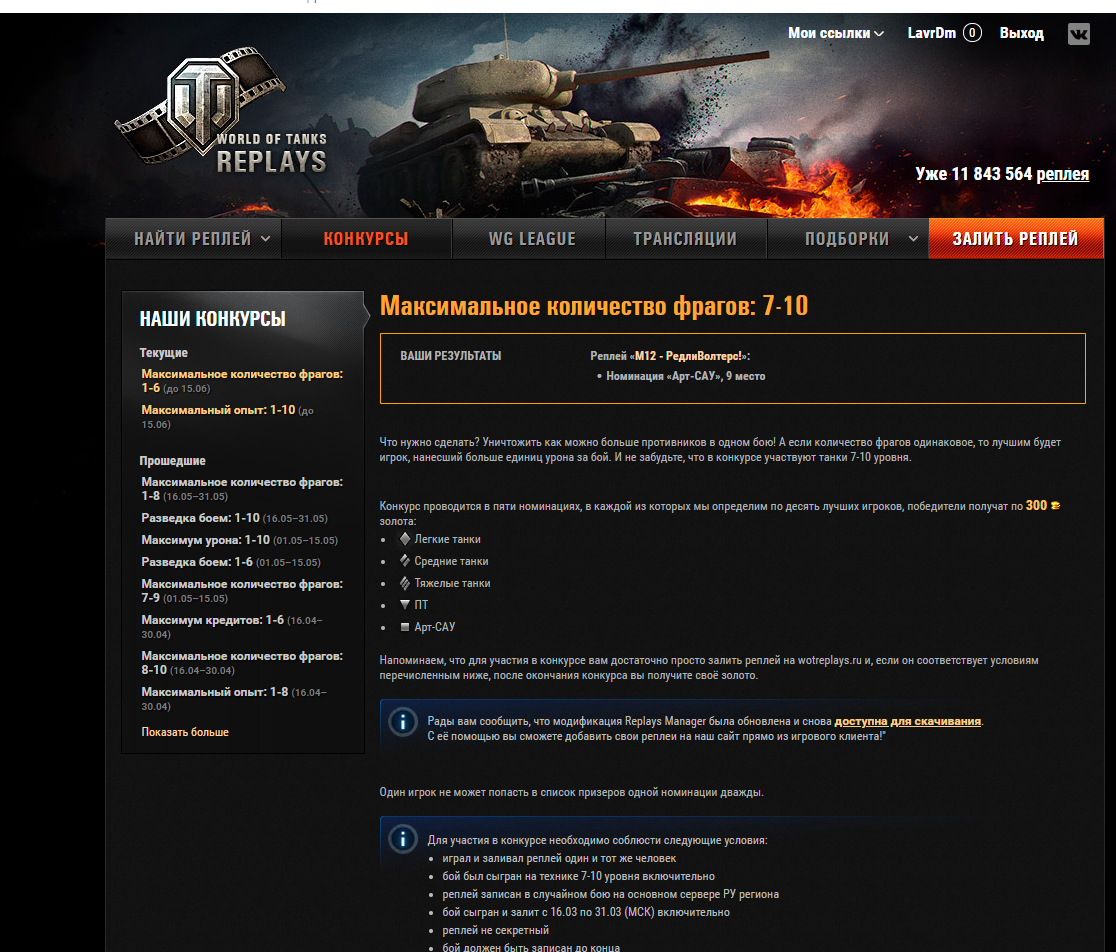Open the доступна для скачивания link

pyautogui.click(x=908, y=721)
